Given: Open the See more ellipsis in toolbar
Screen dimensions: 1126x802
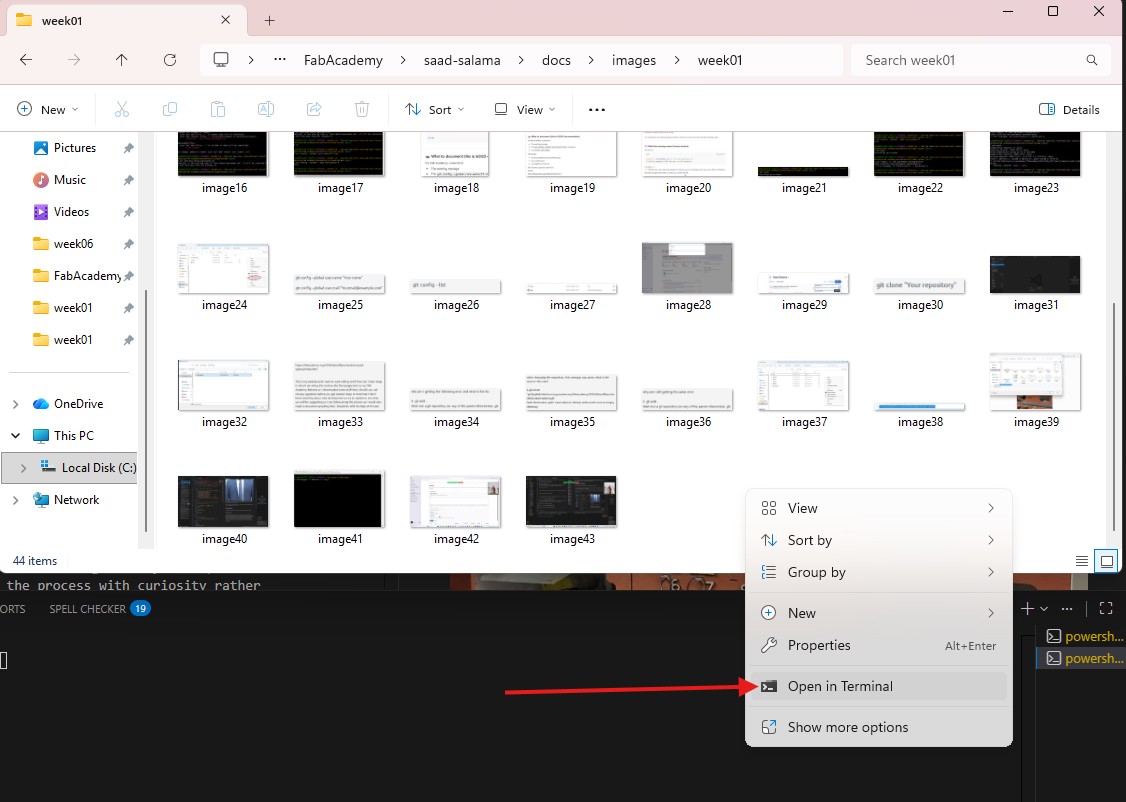Looking at the screenshot, I should (597, 110).
